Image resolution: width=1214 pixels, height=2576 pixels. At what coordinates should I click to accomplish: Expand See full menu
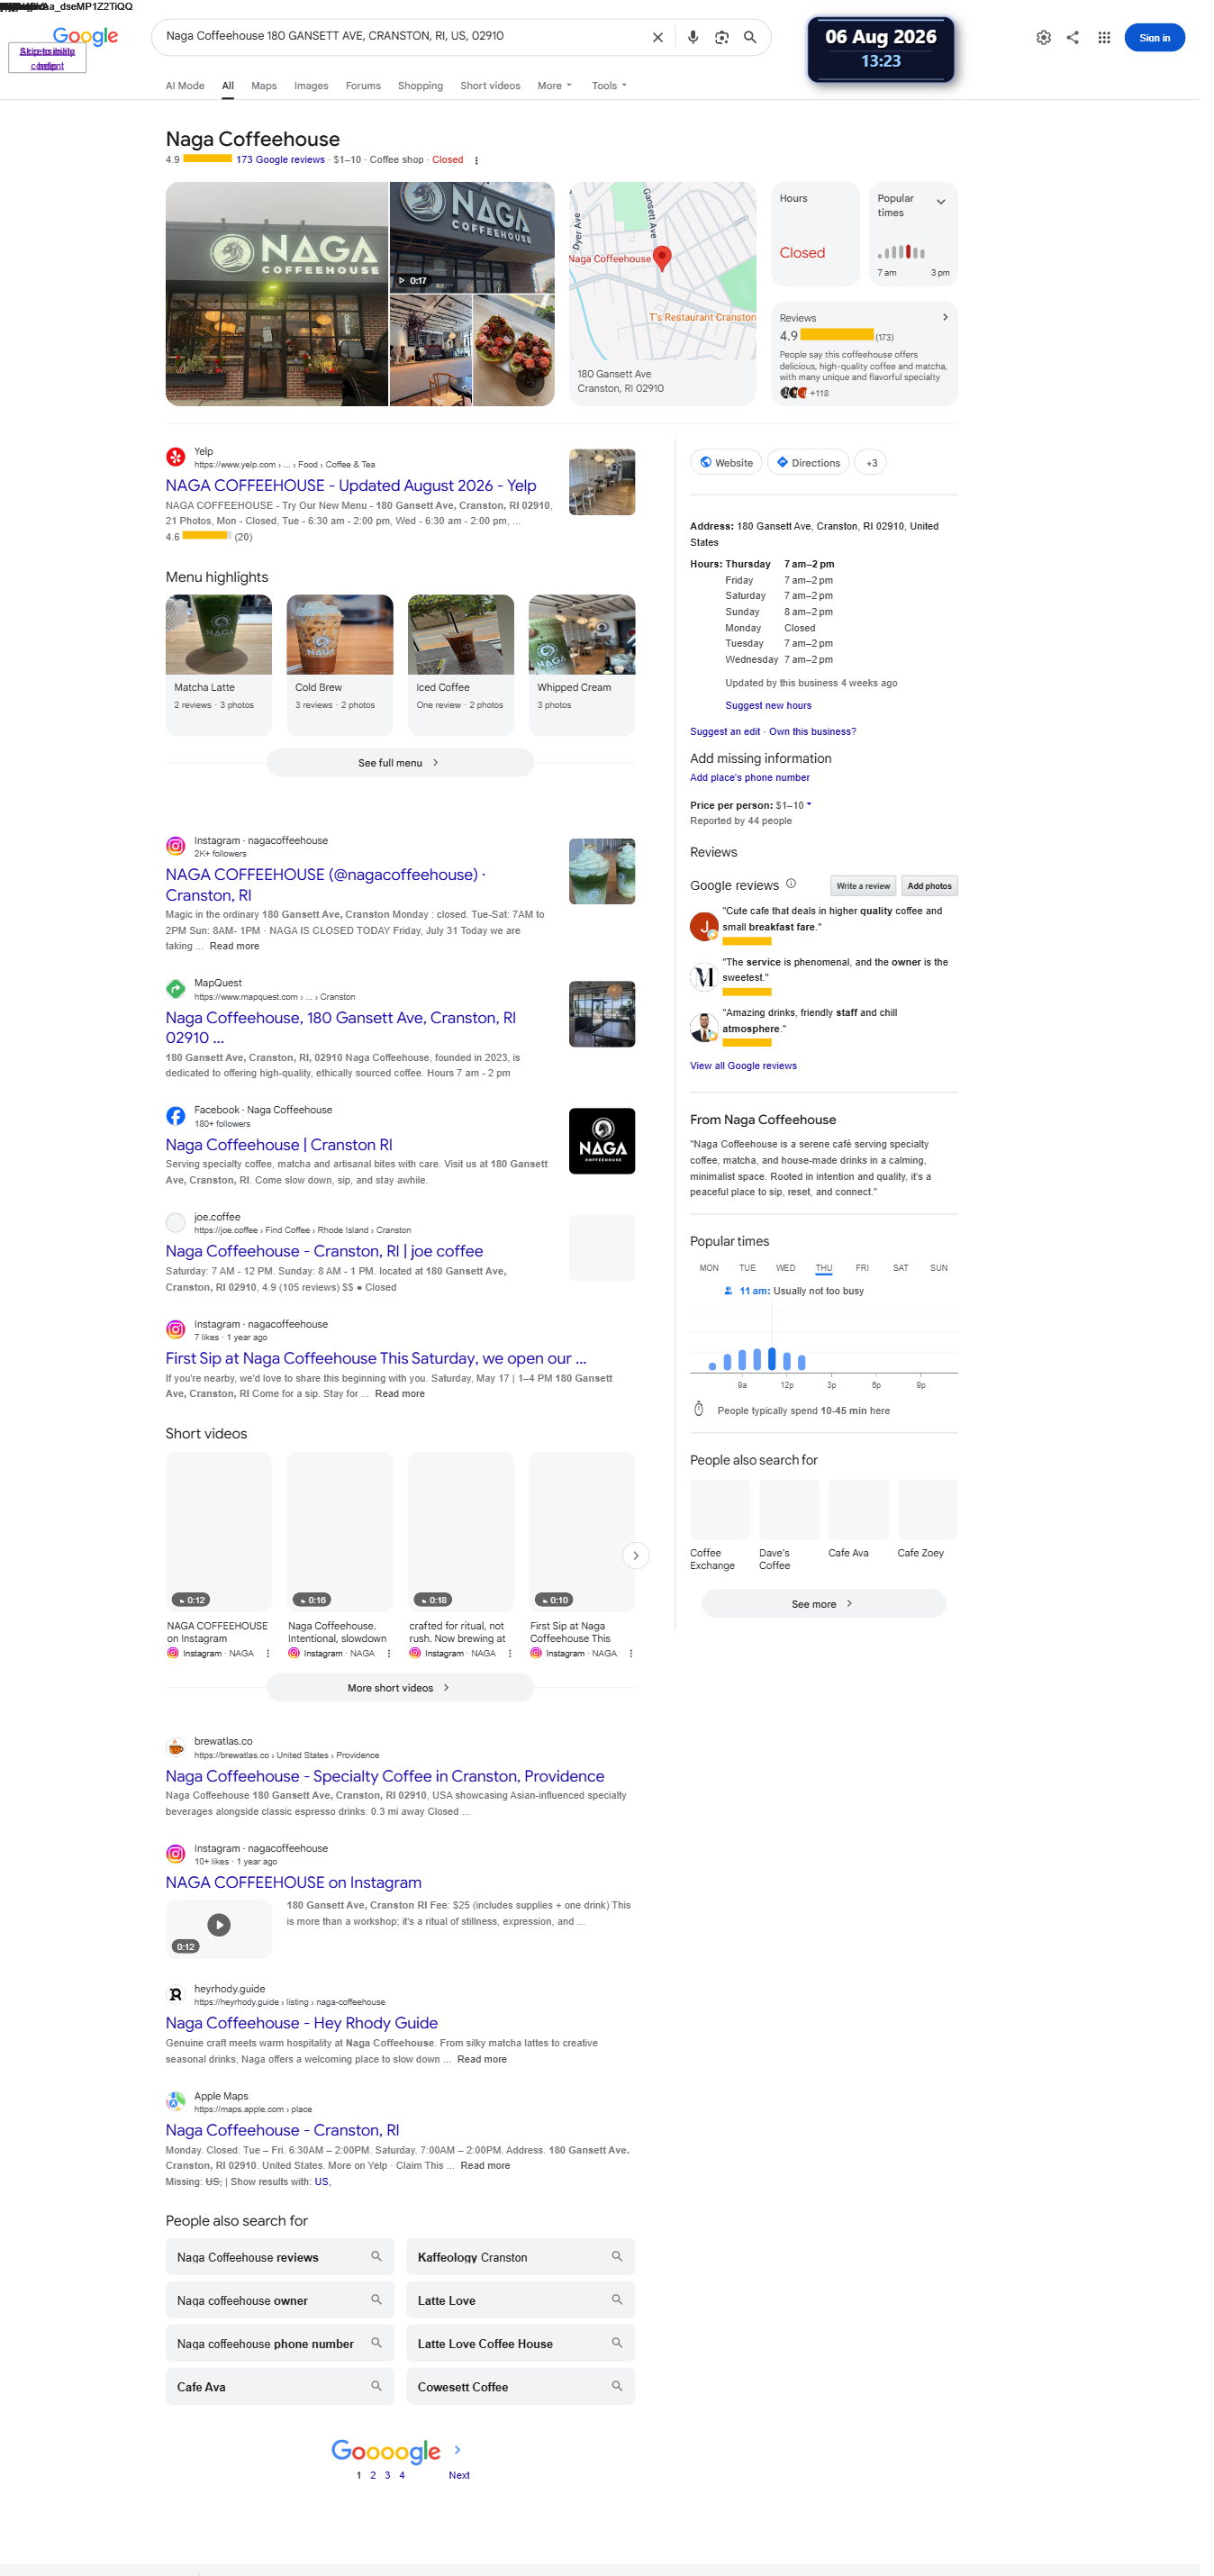400,763
